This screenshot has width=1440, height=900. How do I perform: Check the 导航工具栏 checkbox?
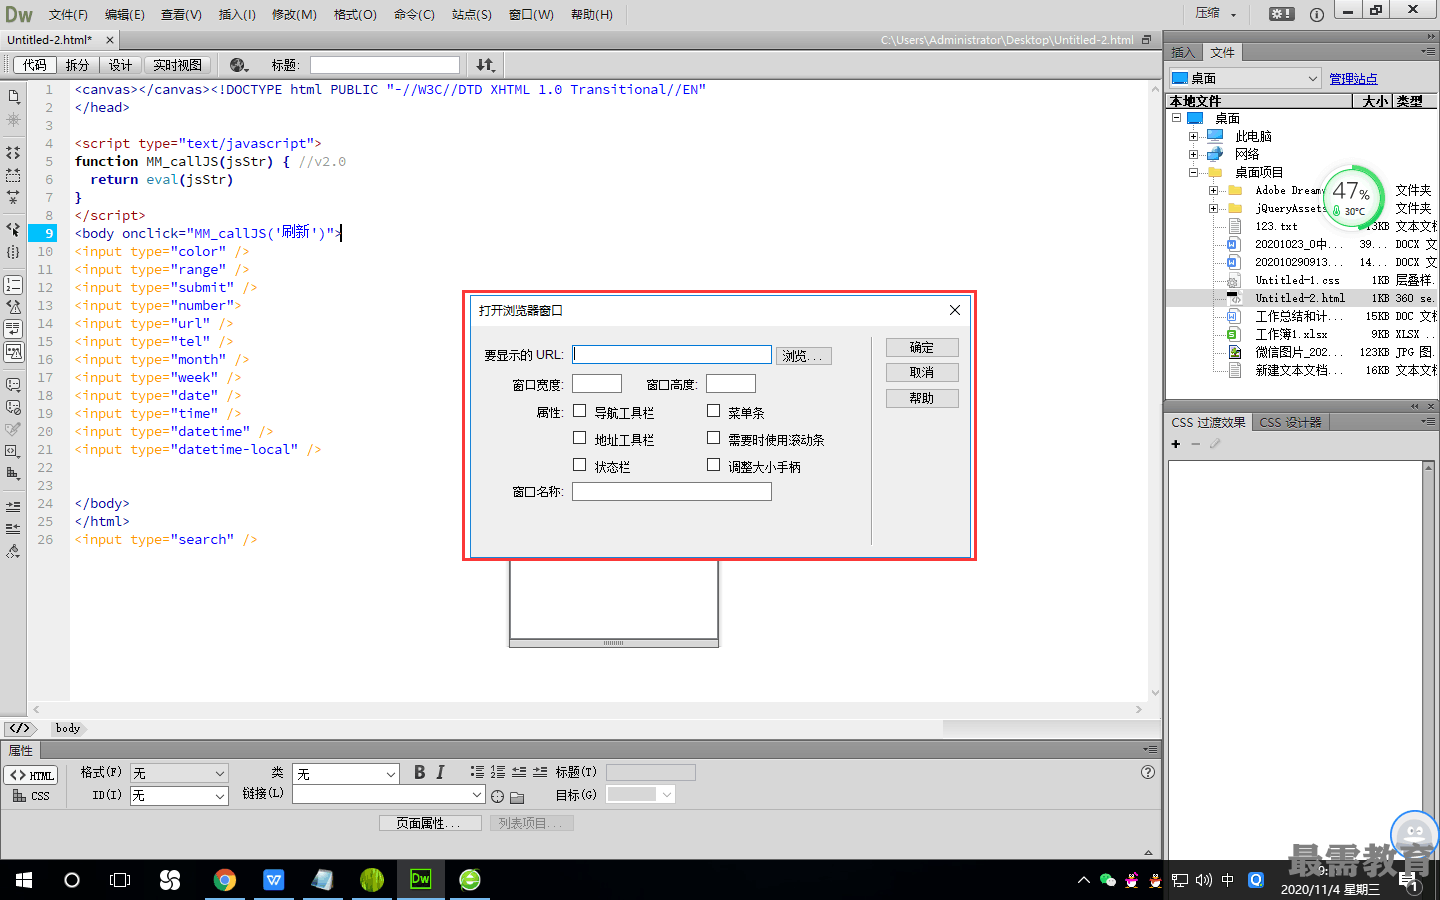579,411
